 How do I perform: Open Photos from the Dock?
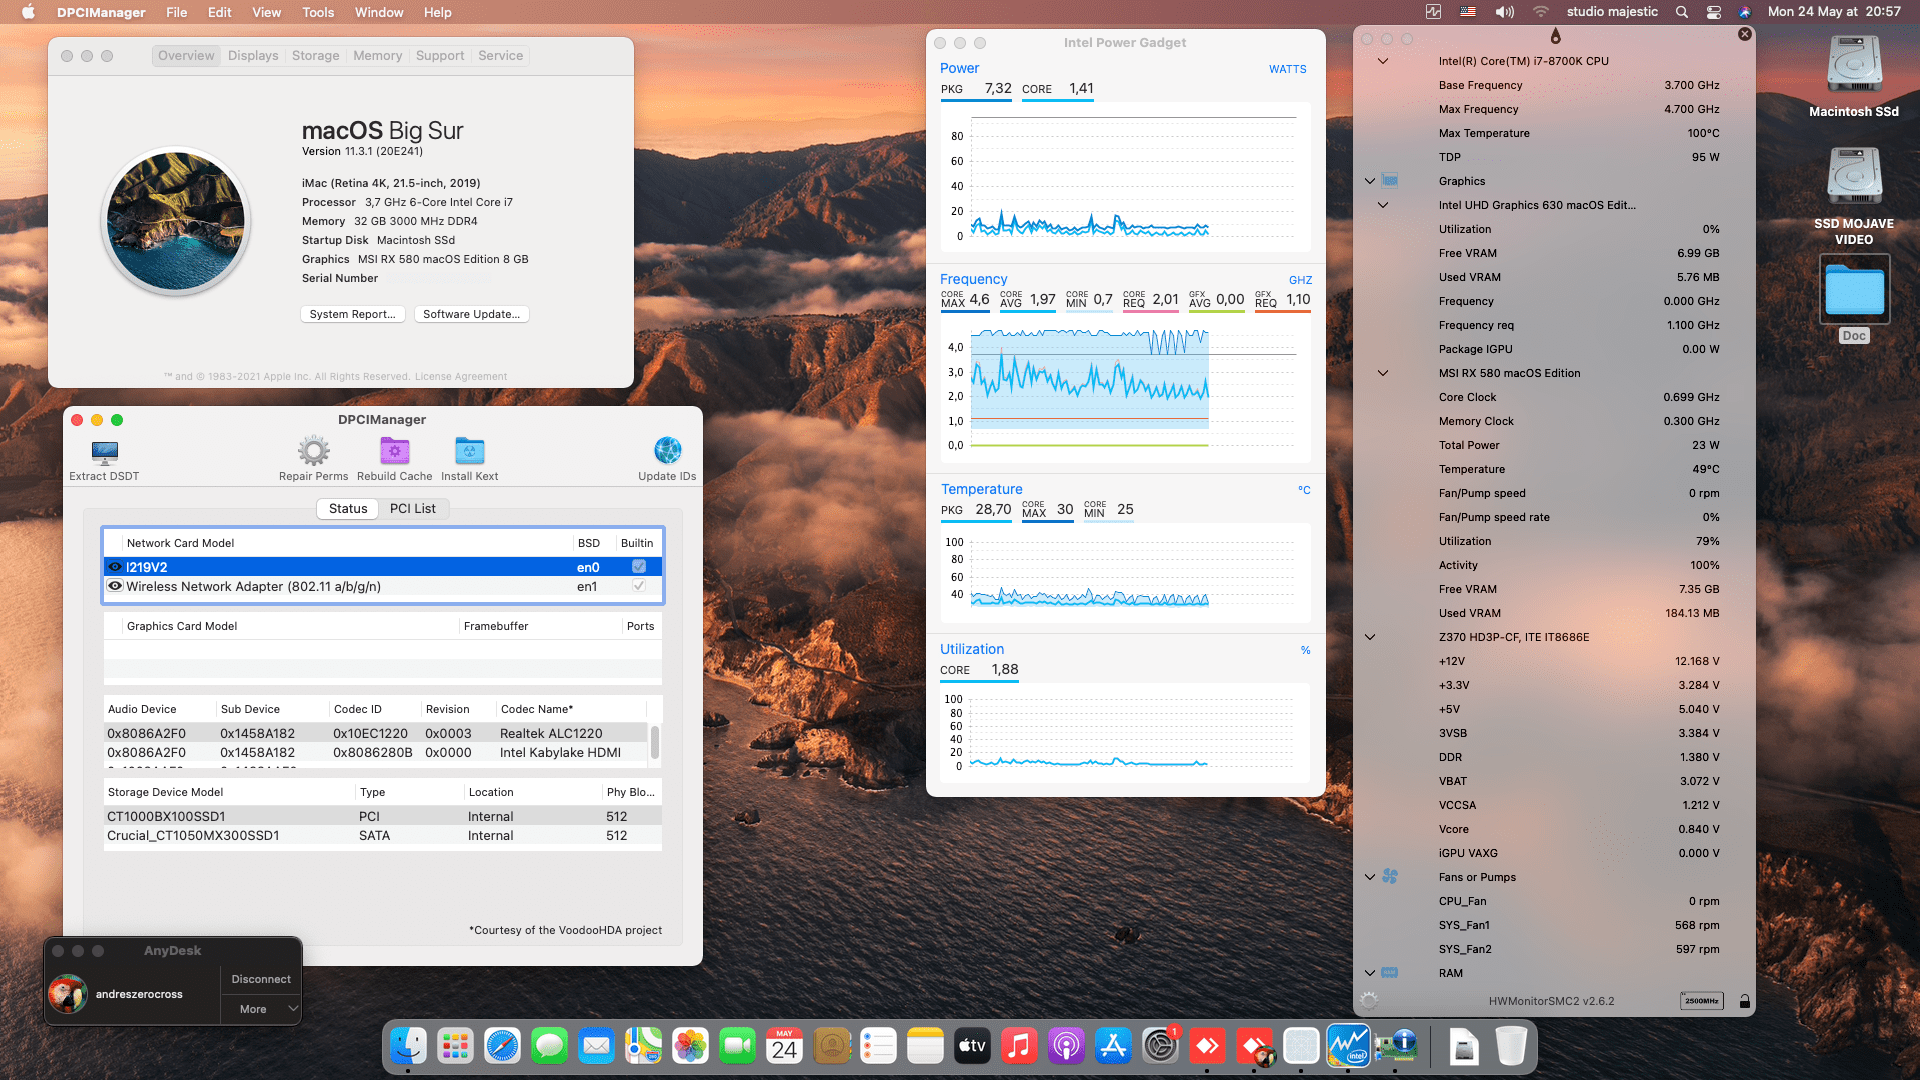click(x=690, y=1046)
